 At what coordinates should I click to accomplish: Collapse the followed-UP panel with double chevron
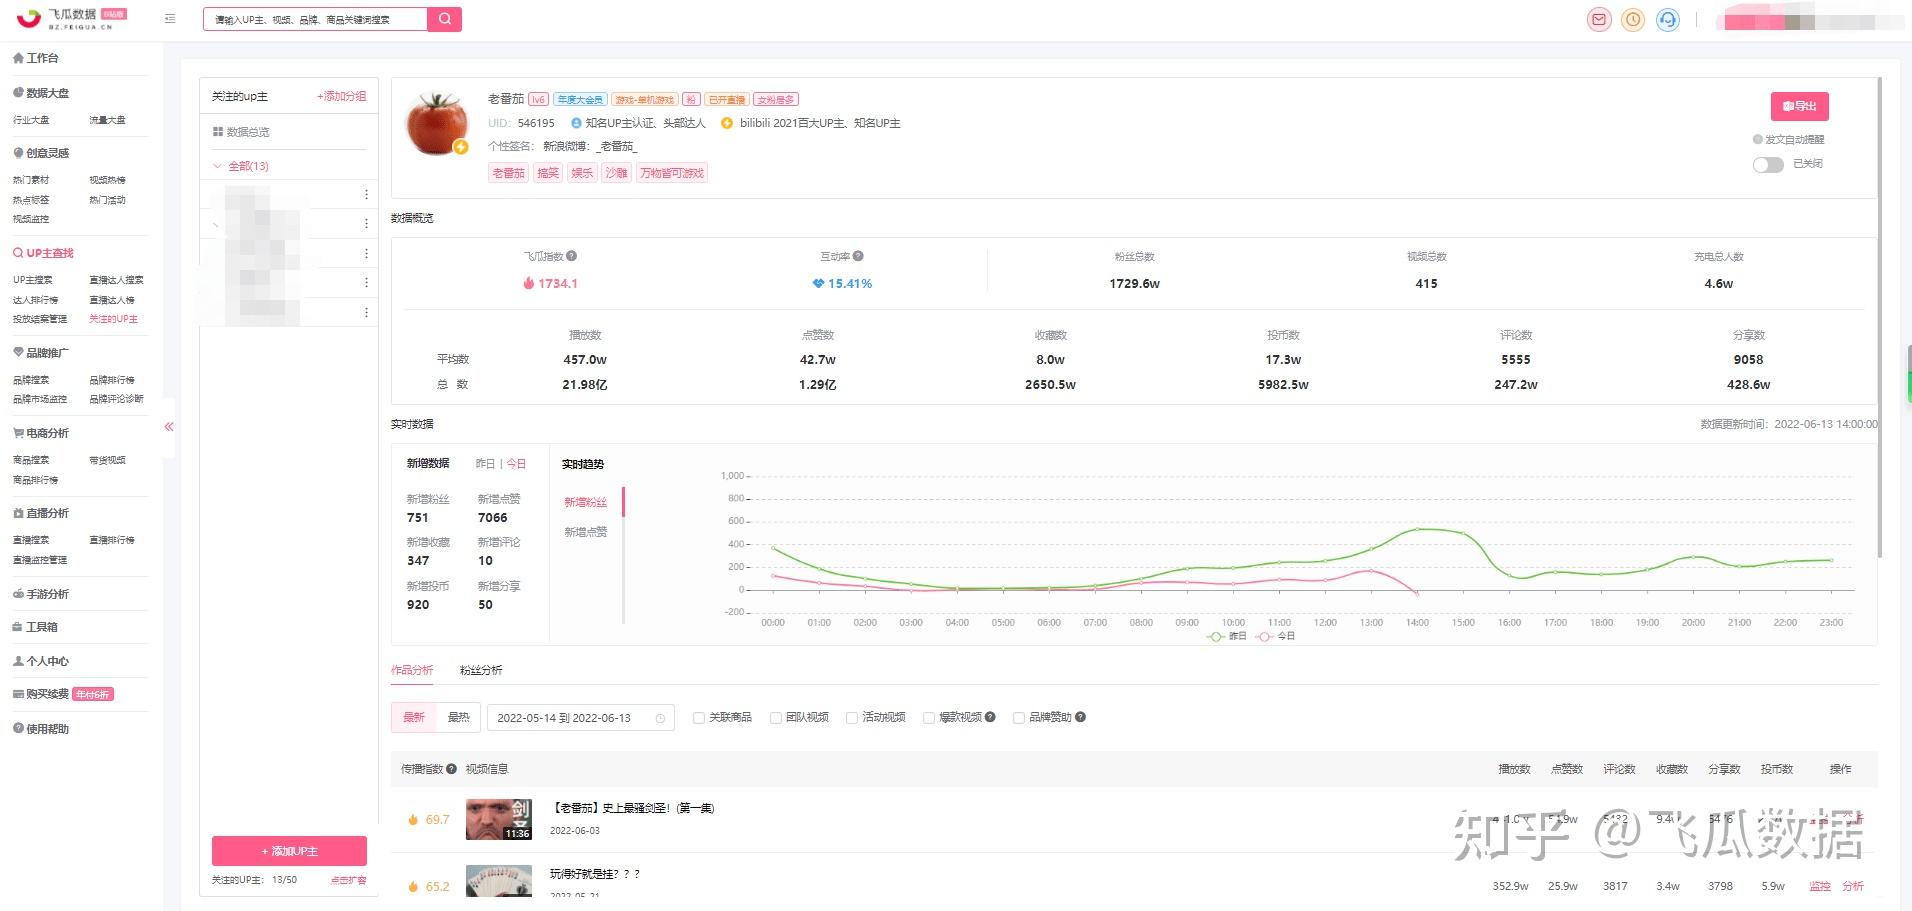(x=169, y=427)
